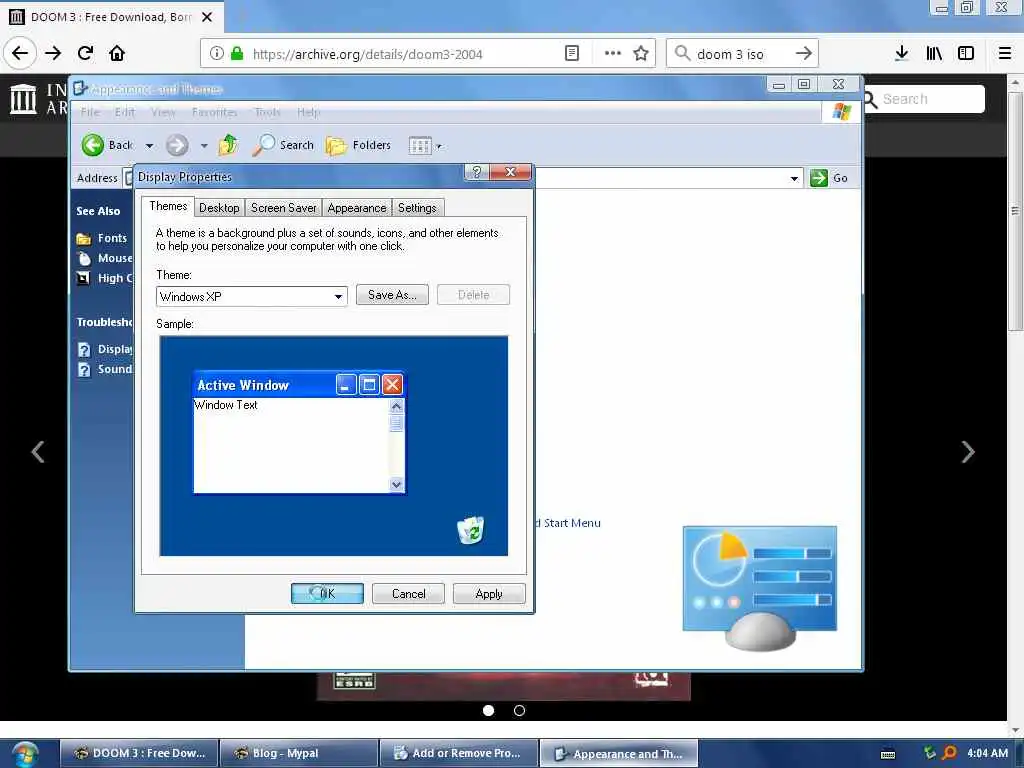Toggle the Folders pane

[358, 145]
